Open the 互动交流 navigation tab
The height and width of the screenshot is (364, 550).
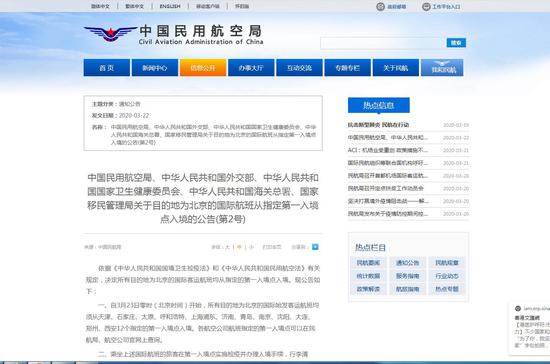click(x=299, y=68)
